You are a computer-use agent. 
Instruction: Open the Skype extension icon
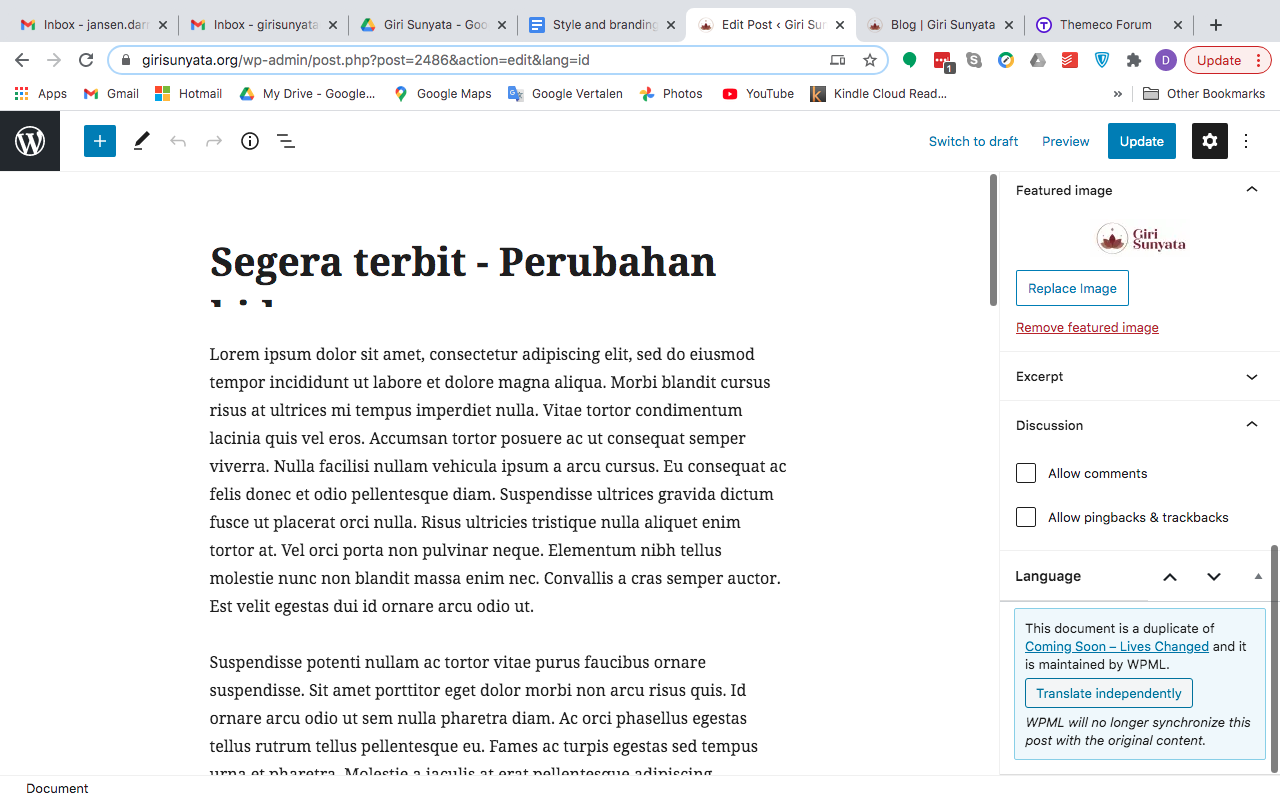coord(974,60)
